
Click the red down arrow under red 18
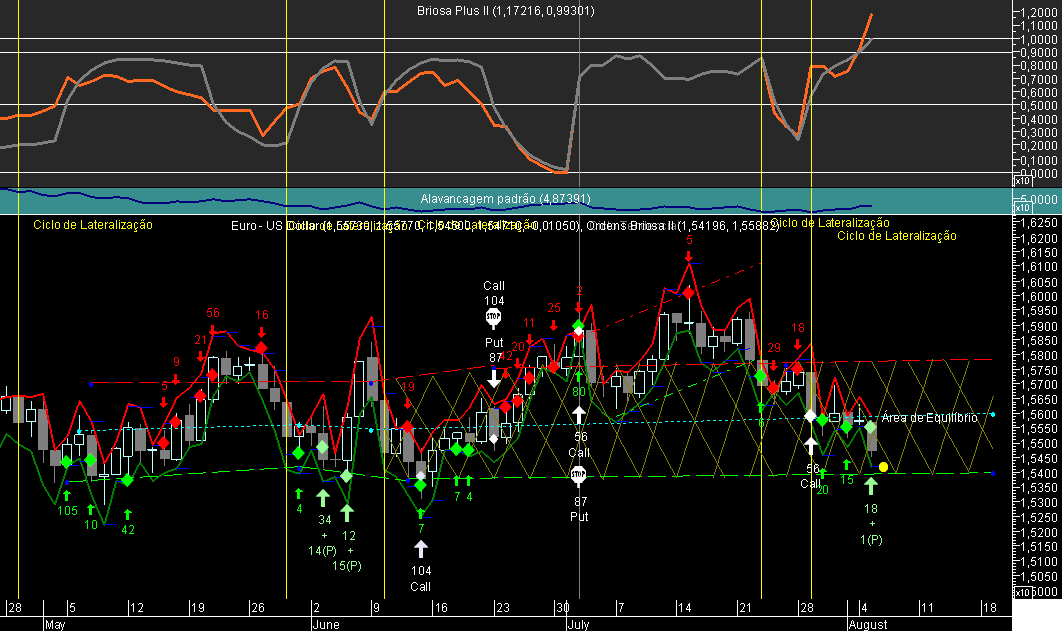coord(798,344)
